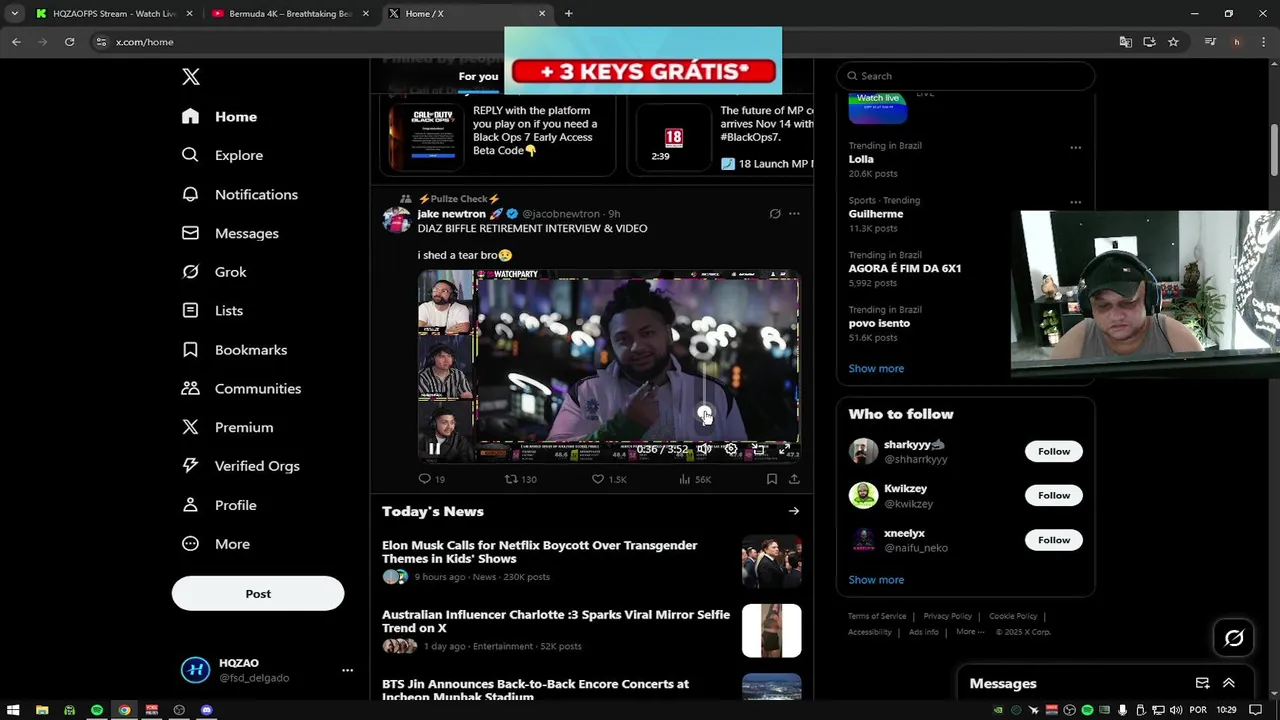Go to Home in the sidebar
Screen dimensions: 1280x720
pyautogui.click(x=220, y=116)
